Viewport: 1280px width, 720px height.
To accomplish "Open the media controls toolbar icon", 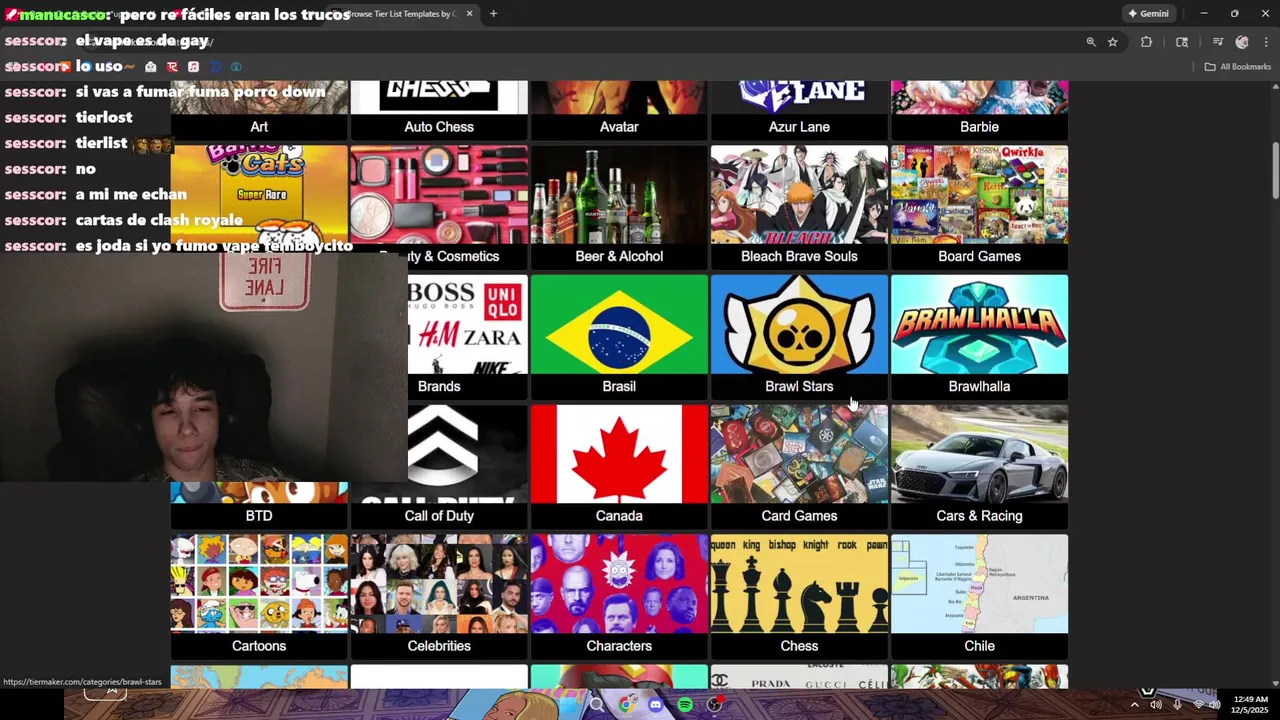I will [x=1218, y=42].
